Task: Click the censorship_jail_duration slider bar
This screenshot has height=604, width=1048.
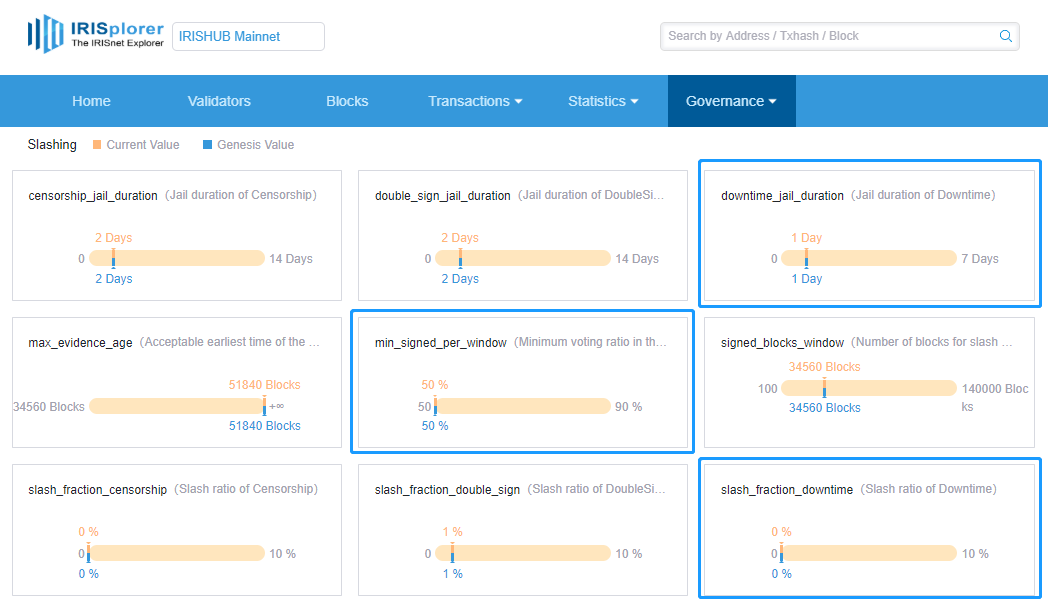Action: [x=177, y=258]
